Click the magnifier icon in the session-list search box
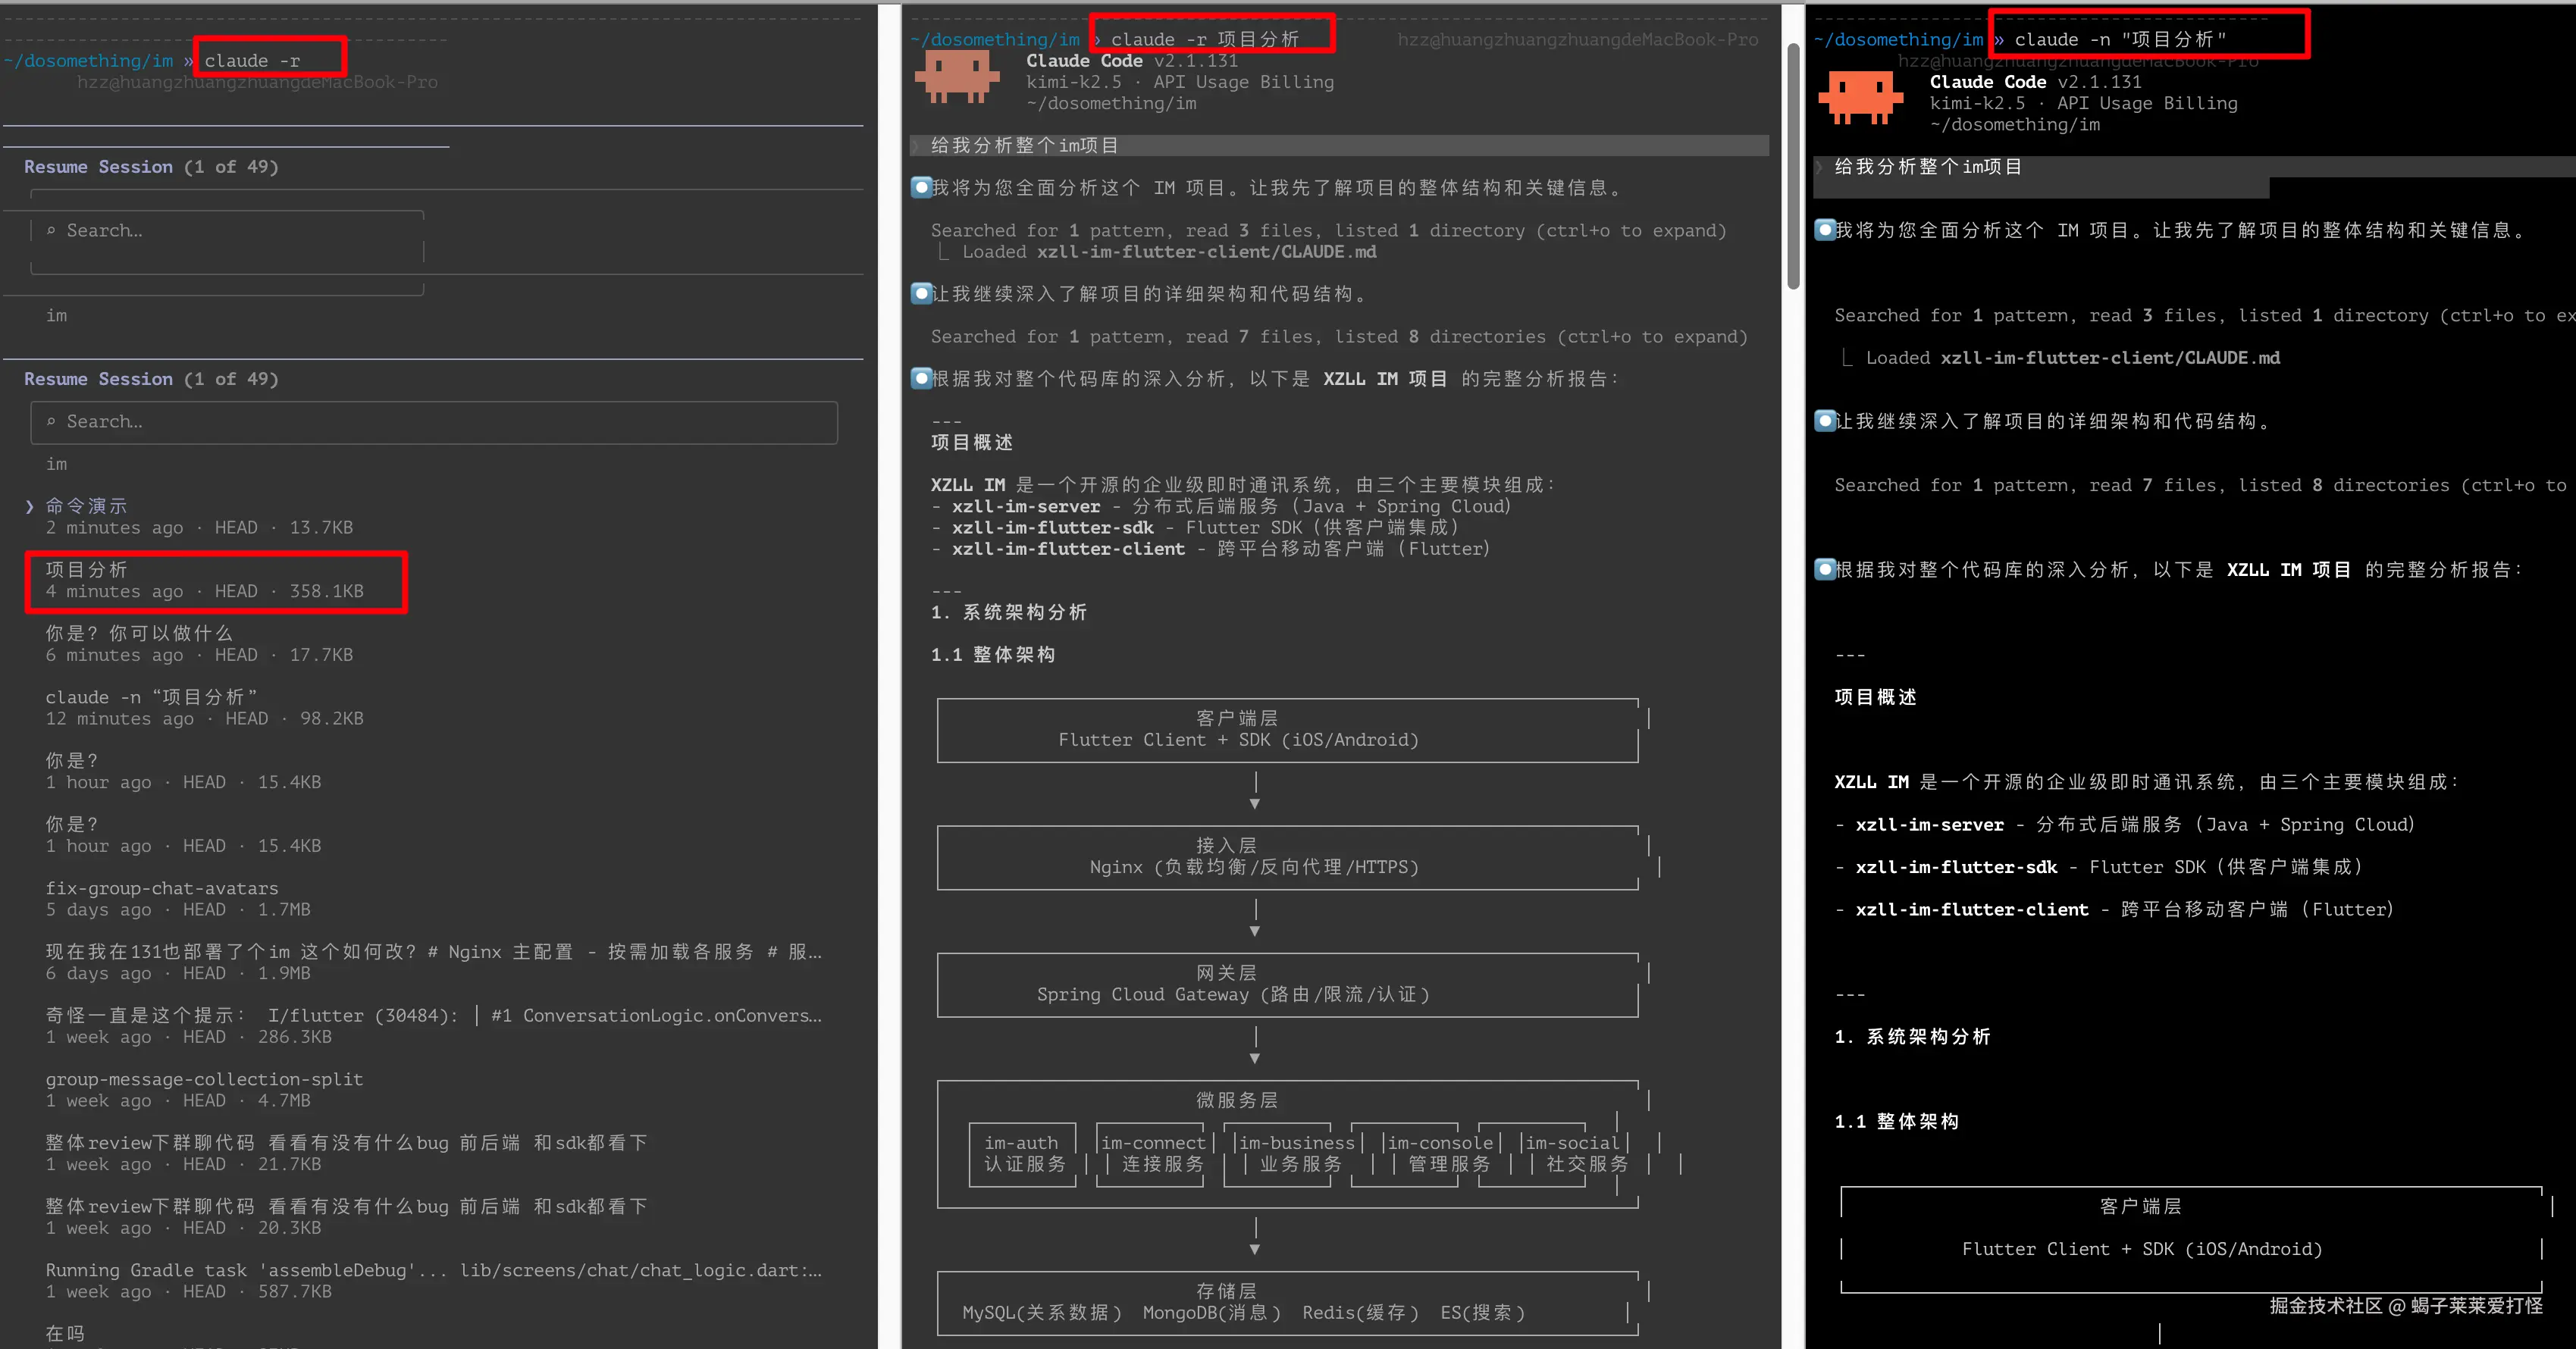2576x1349 pixels. pyautogui.click(x=51, y=422)
